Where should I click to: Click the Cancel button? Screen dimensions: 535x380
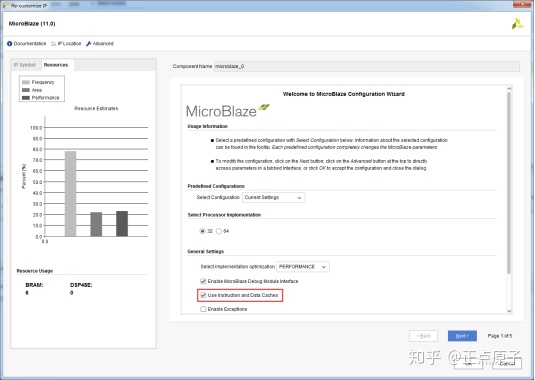pos(506,363)
